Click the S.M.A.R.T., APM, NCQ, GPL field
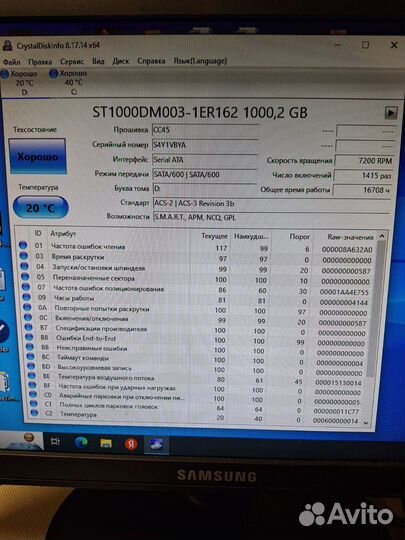 [271, 218]
